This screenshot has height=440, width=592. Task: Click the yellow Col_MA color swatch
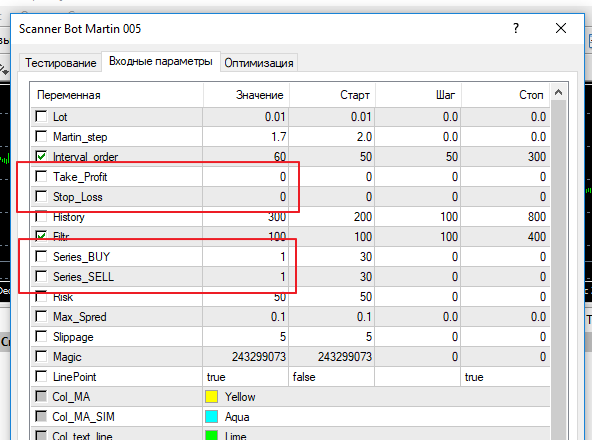[211, 397]
